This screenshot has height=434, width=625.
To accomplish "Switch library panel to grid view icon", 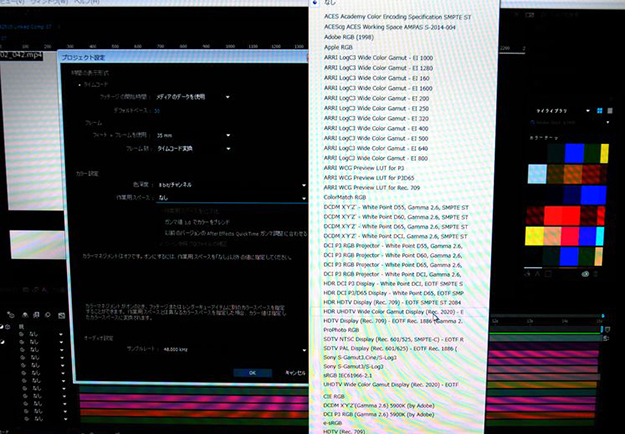I will click(x=599, y=111).
